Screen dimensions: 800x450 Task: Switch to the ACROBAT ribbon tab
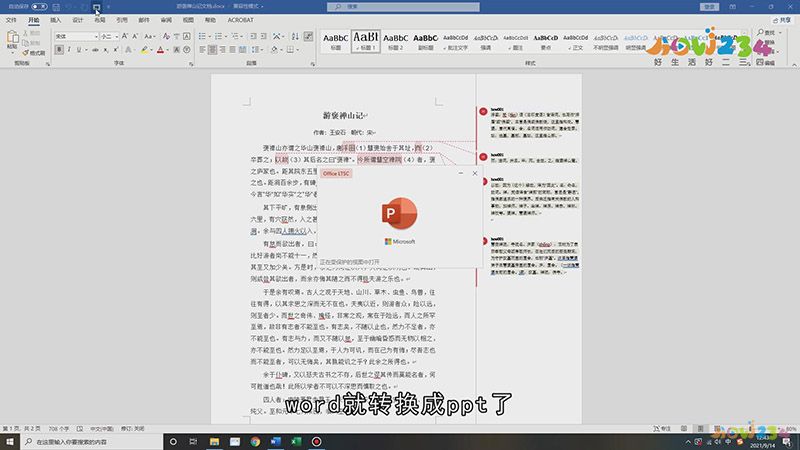point(240,20)
